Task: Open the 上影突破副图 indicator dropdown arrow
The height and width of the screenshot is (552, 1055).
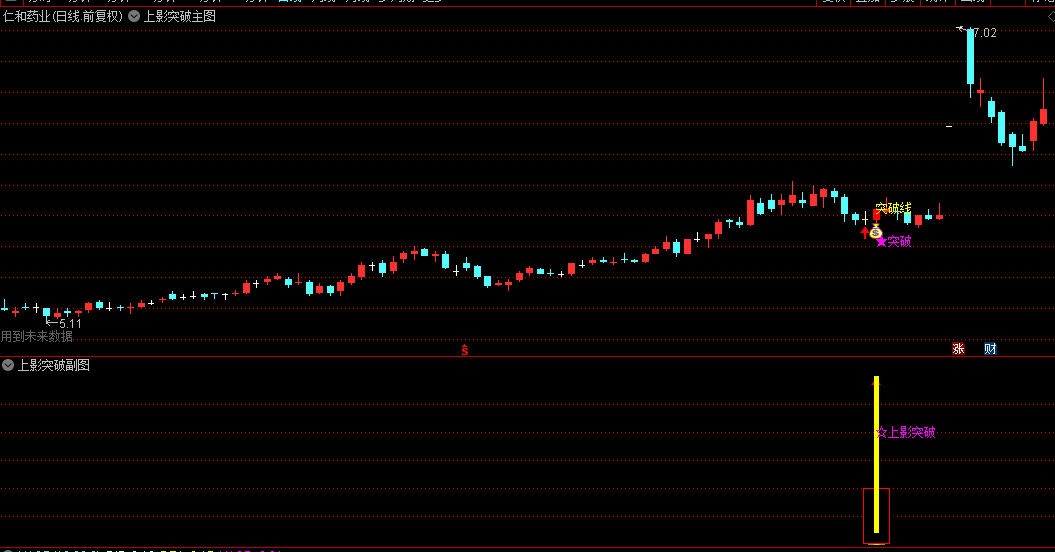Action: coord(8,365)
